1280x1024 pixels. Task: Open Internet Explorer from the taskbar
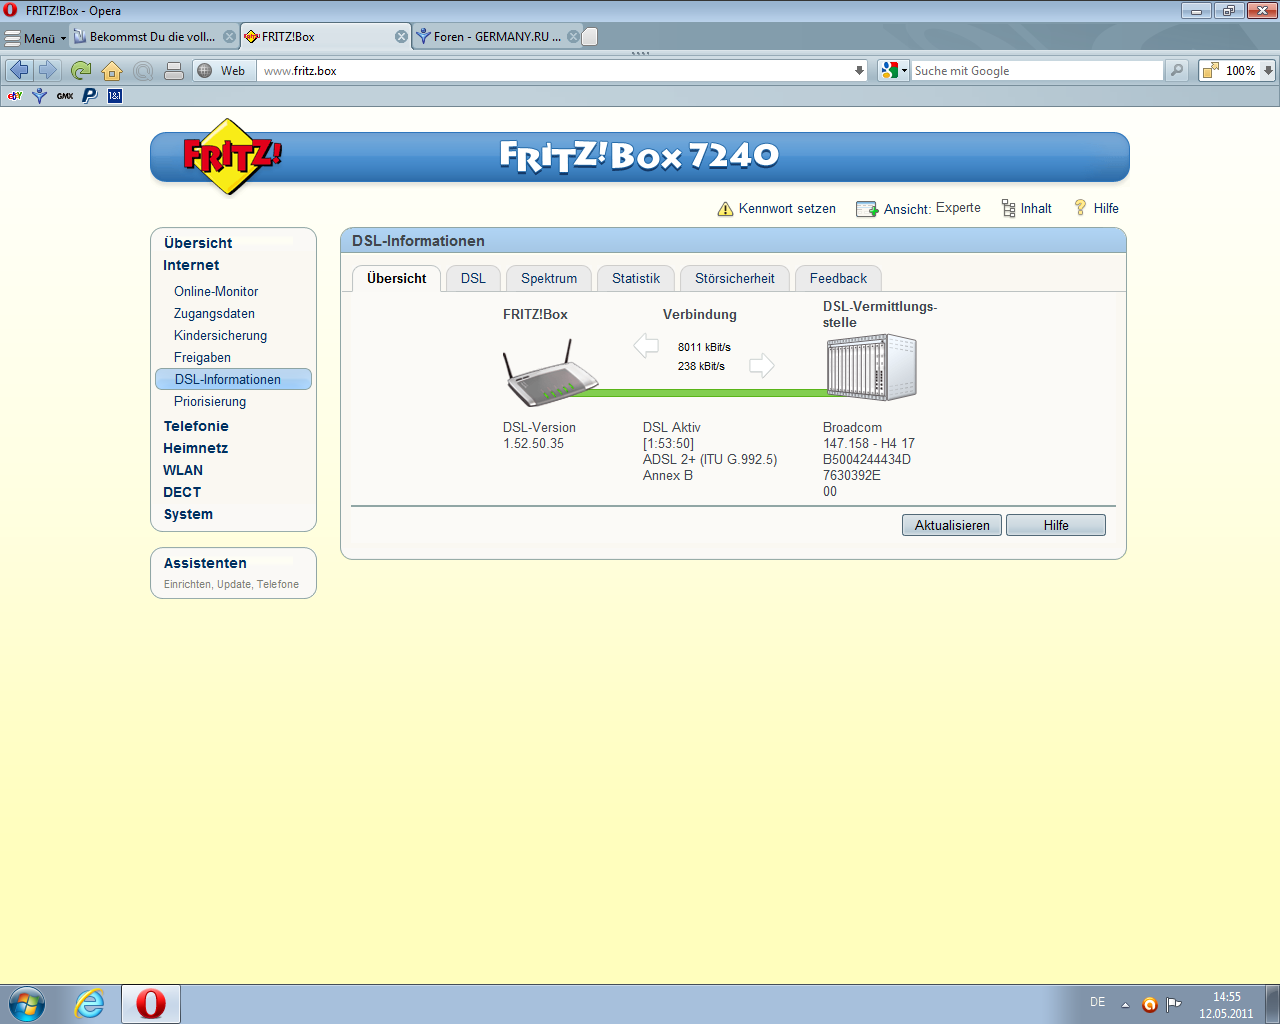90,1004
